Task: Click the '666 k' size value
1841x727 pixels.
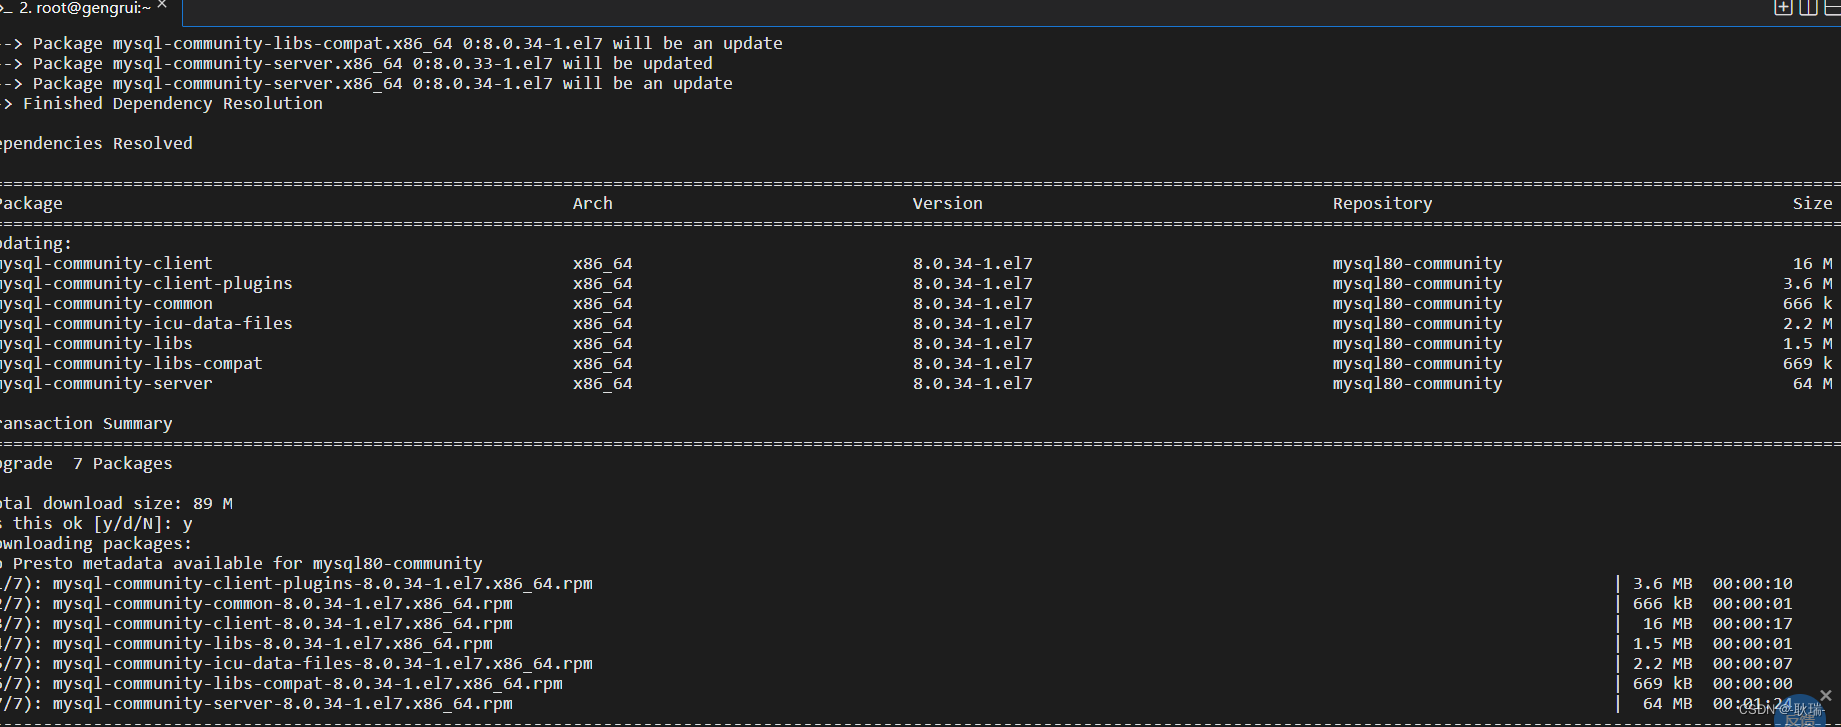Action: [x=1807, y=303]
